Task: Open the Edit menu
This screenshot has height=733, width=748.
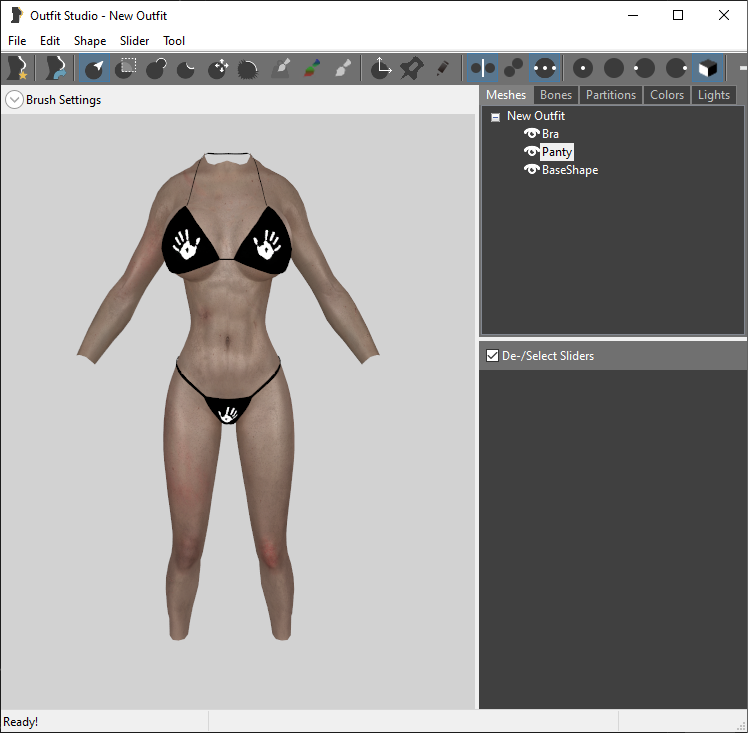Action: 50,41
